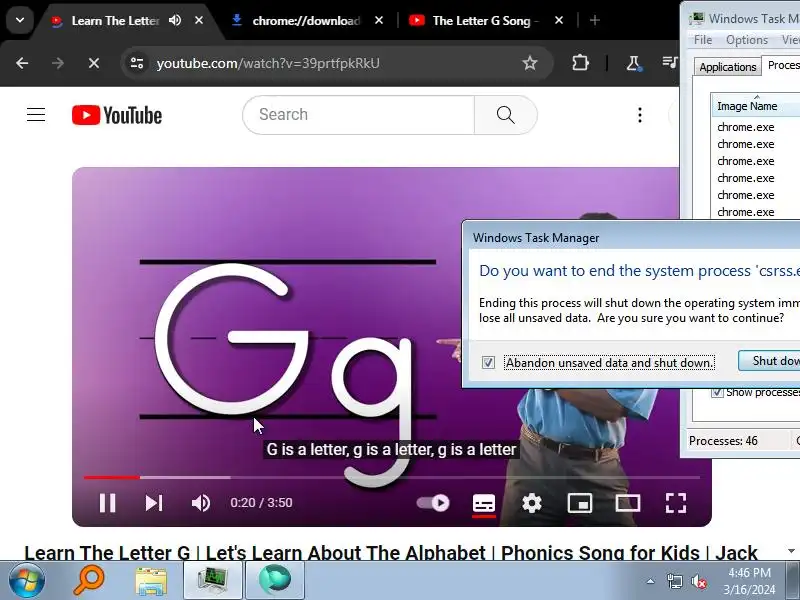View site information icon in address bar

pos(137,63)
